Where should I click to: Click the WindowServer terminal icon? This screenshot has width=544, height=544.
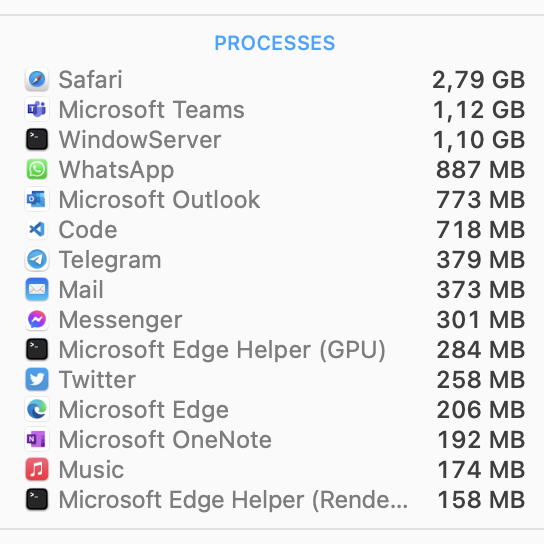tap(37, 139)
